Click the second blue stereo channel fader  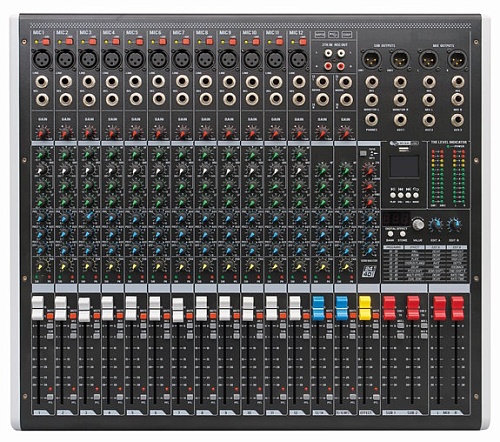(x=342, y=309)
